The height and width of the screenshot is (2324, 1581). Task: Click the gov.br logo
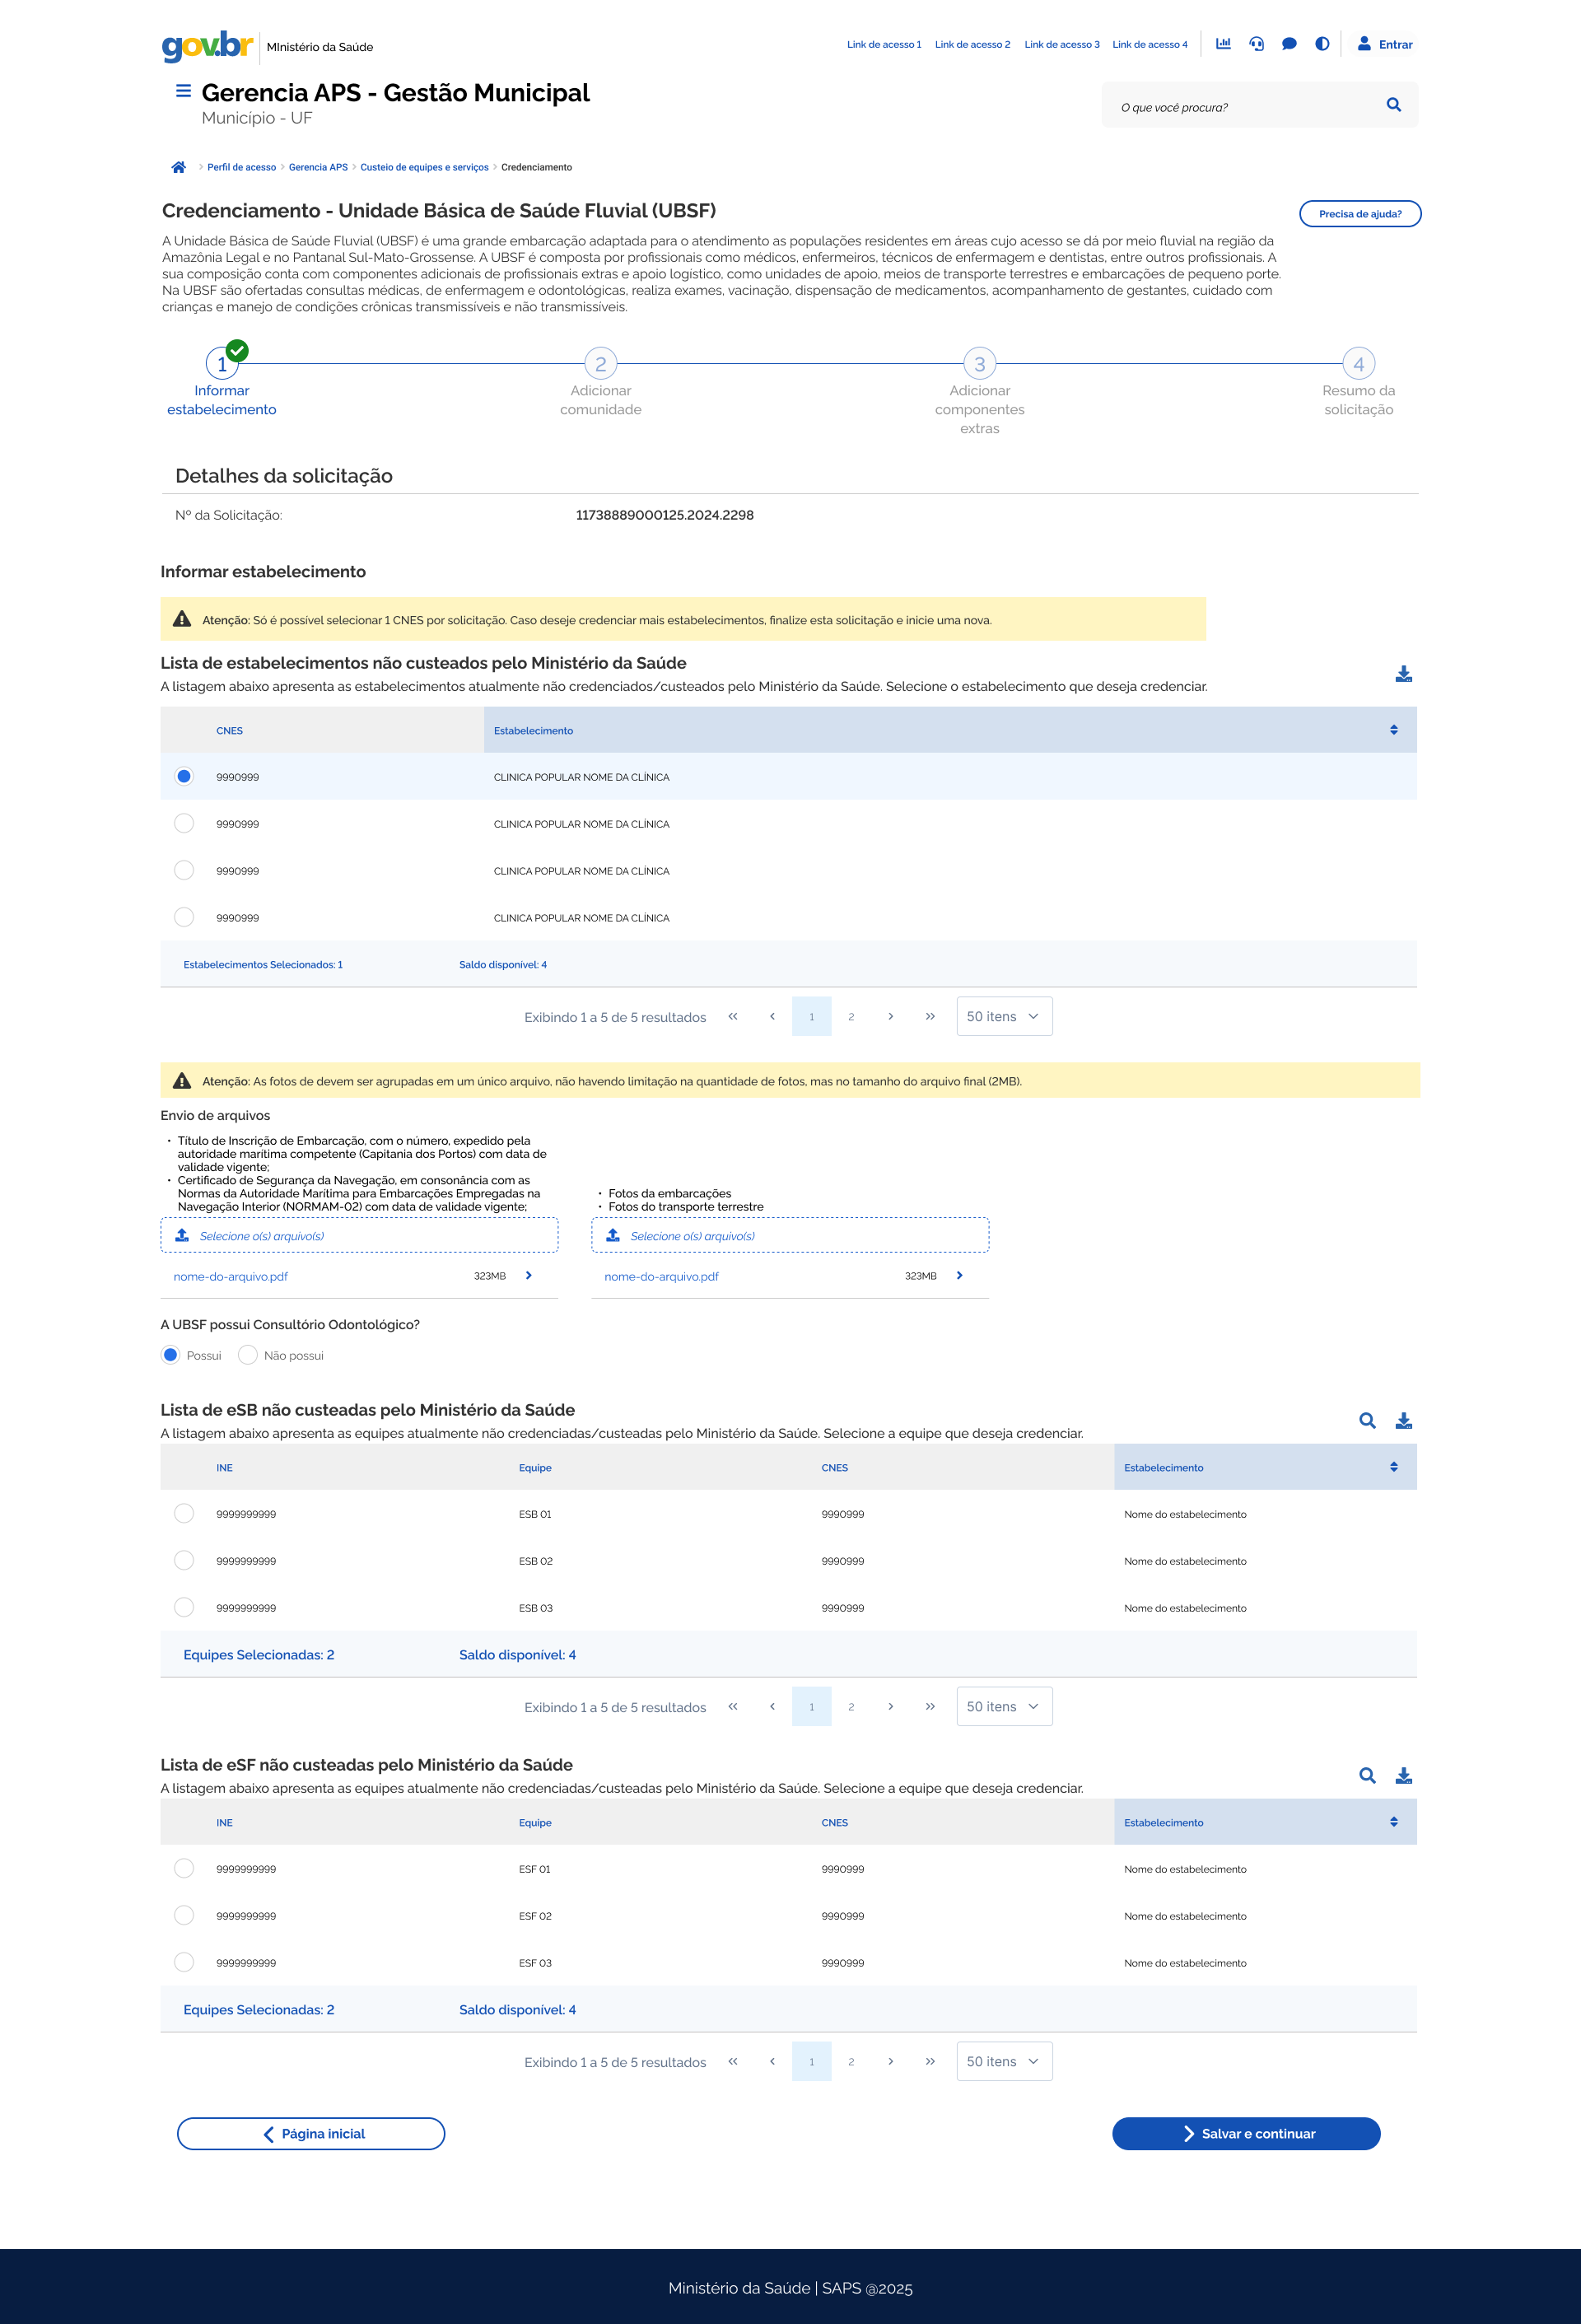tap(207, 45)
